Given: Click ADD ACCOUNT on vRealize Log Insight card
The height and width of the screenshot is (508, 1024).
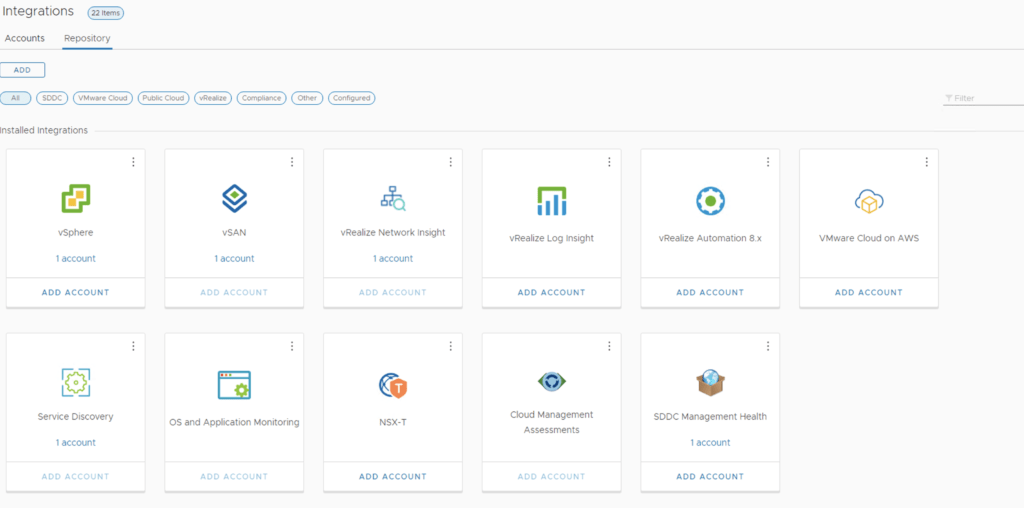Looking at the screenshot, I should coord(551,293).
